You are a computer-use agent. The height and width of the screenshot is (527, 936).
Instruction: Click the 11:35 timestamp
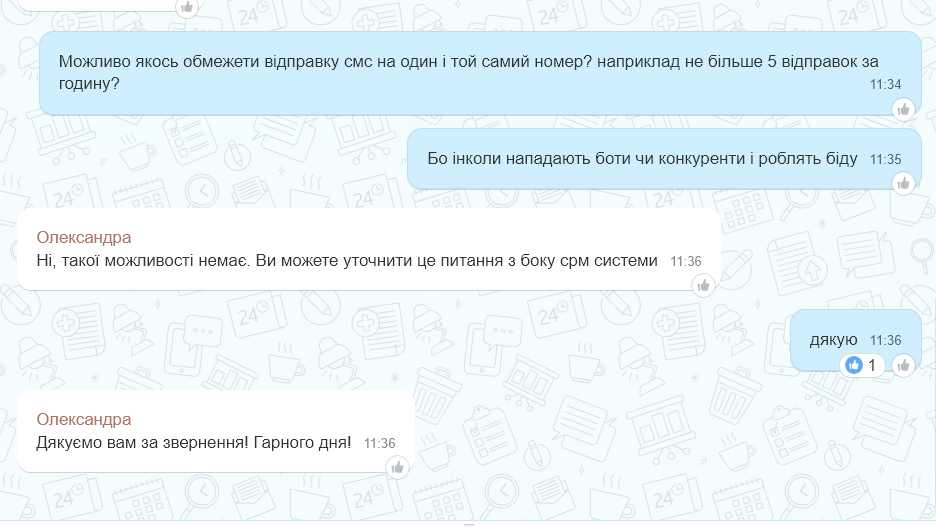pyautogui.click(x=885, y=159)
